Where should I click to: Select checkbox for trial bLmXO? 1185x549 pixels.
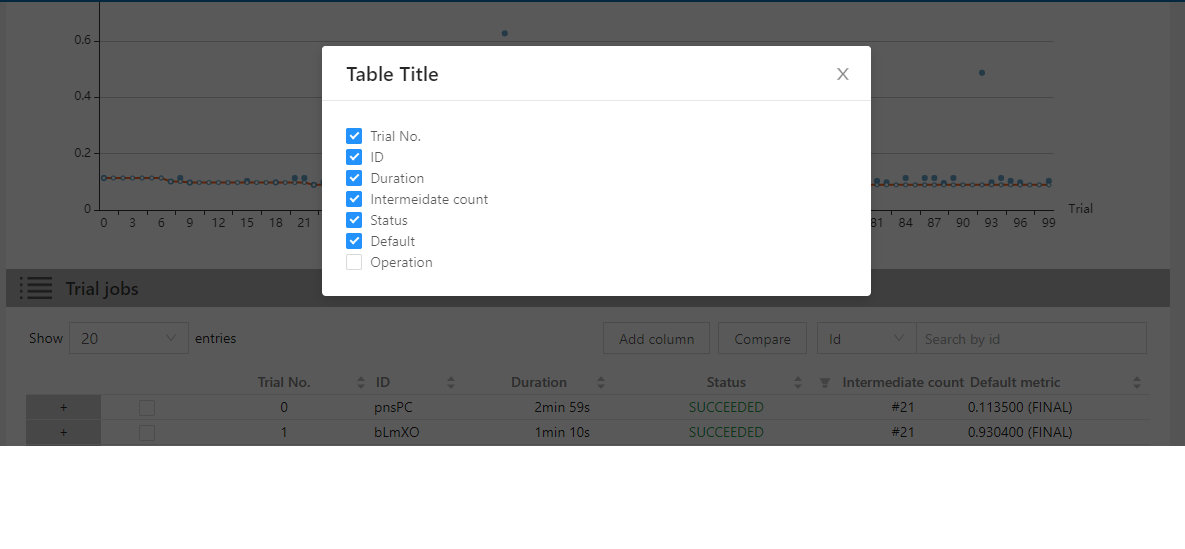click(x=147, y=433)
